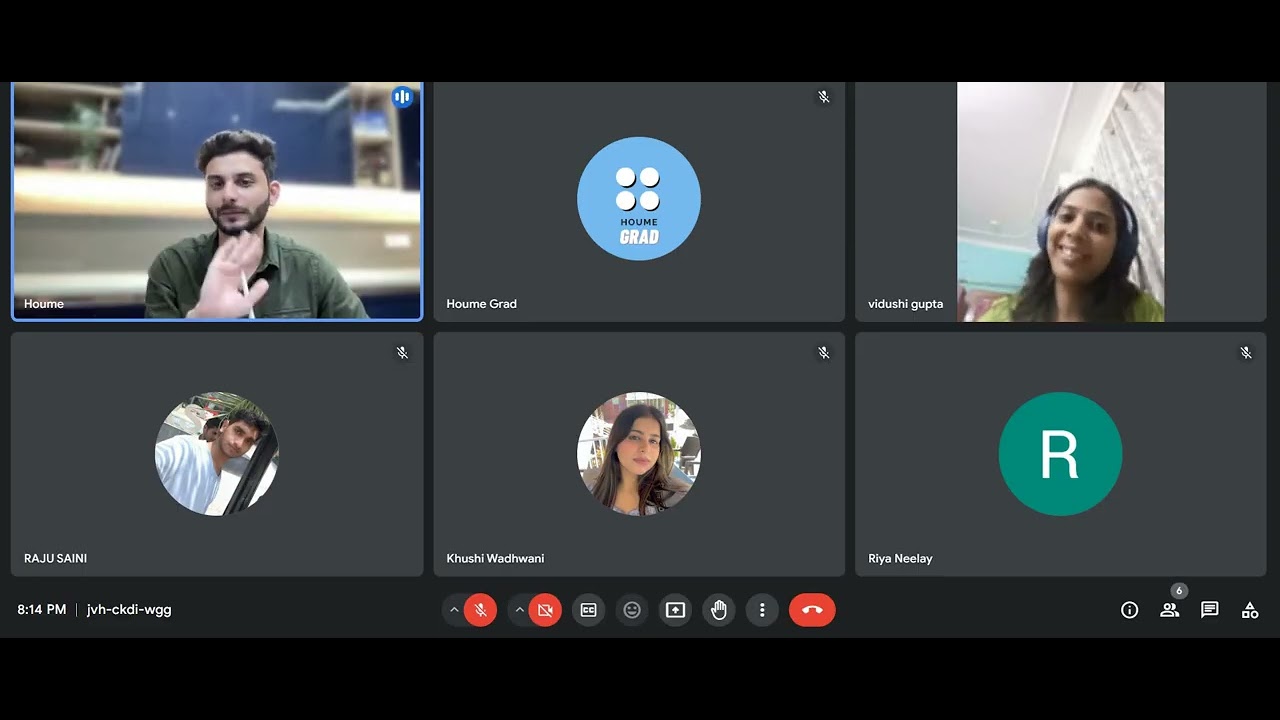The height and width of the screenshot is (720, 1280).
Task: Click RAJU SAINI's profile picture
Action: (217, 454)
